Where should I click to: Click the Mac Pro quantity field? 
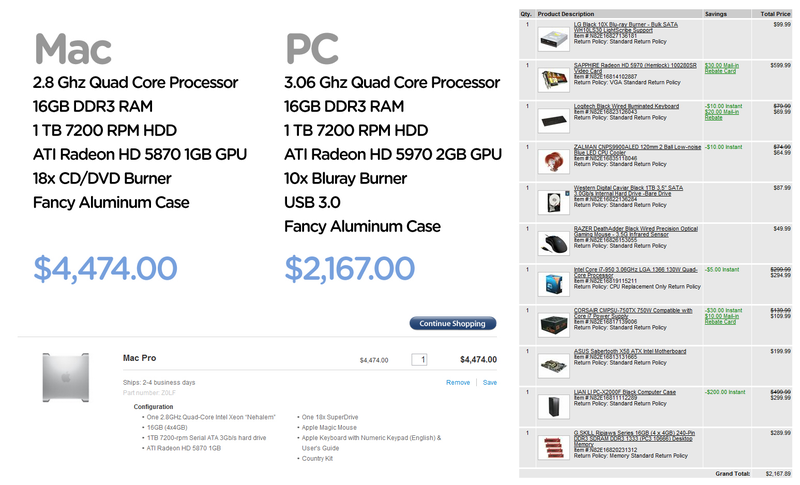[x=419, y=360]
